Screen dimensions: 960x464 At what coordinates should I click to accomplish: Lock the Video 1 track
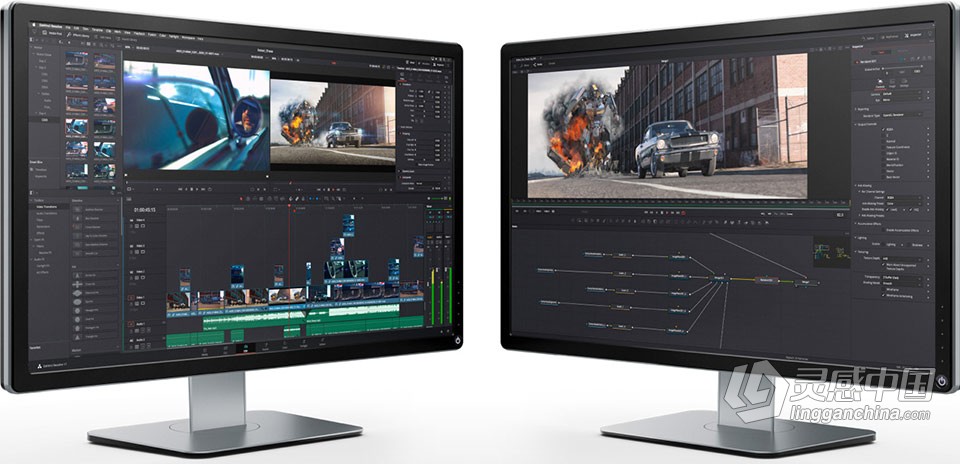[131, 304]
